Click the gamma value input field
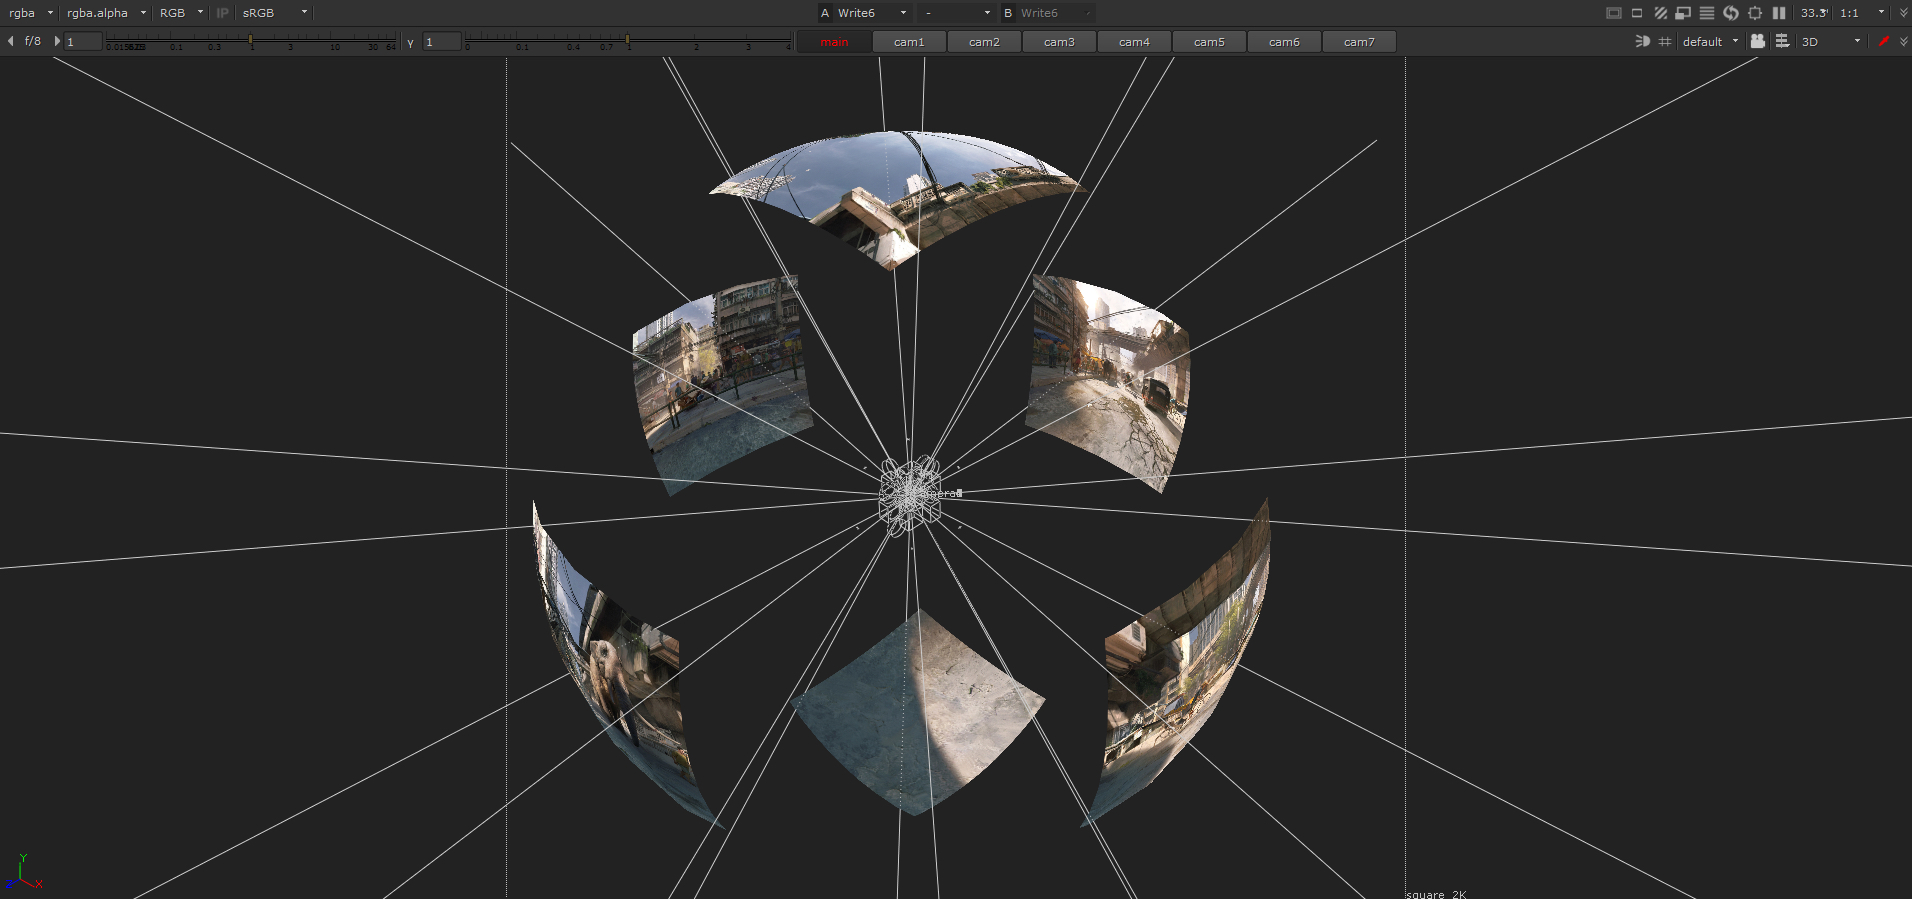 click(x=441, y=41)
